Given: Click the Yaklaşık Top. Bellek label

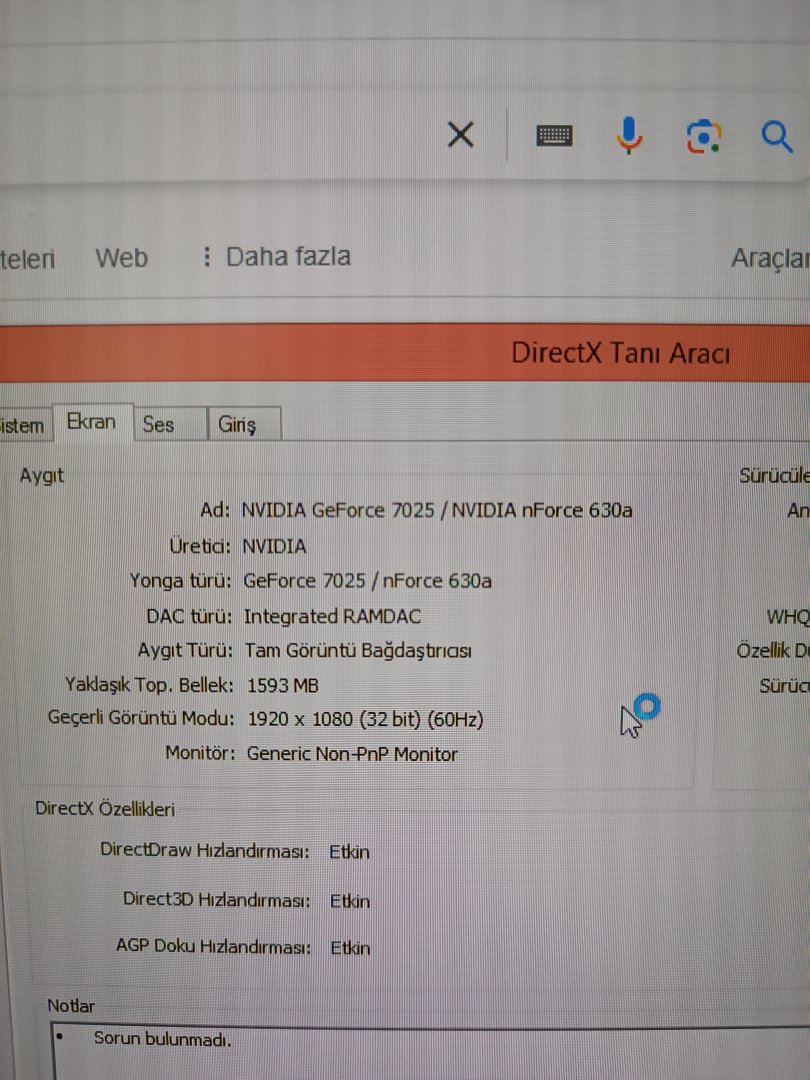Looking at the screenshot, I should pos(149,685).
